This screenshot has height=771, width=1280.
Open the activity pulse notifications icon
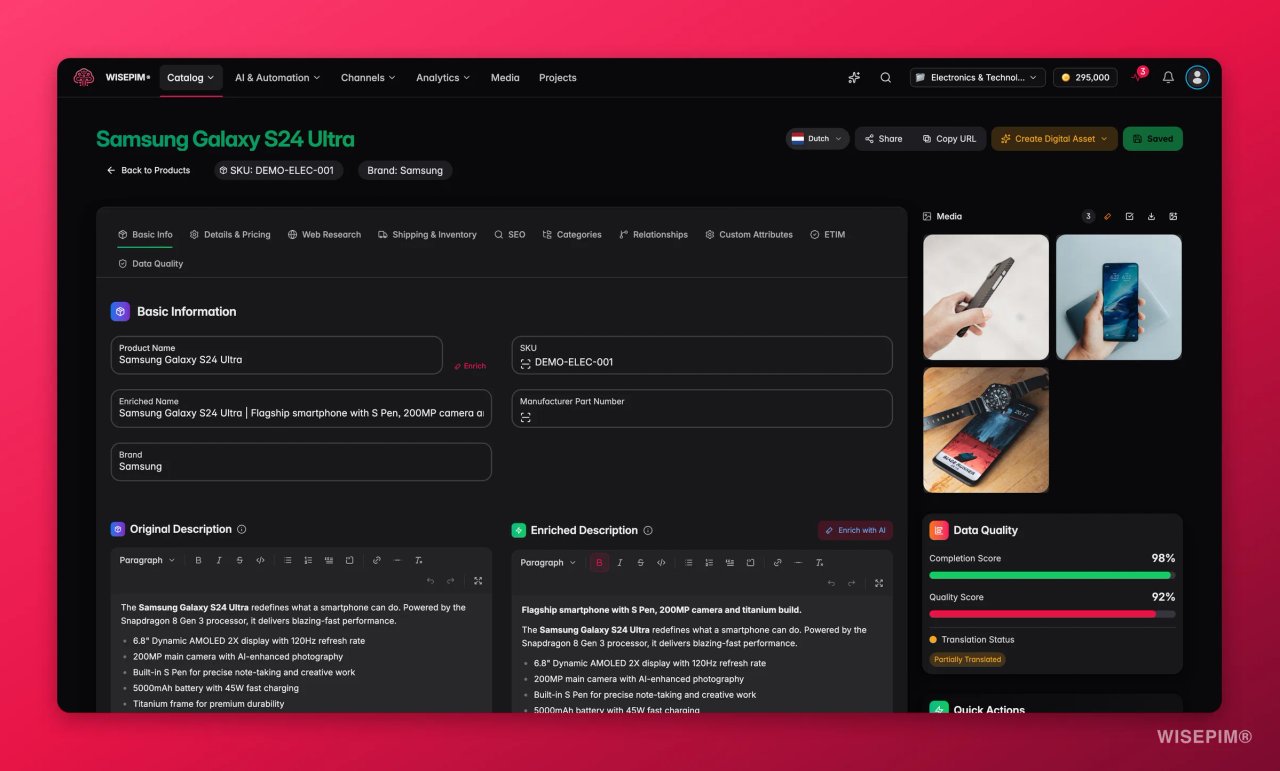[x=1137, y=77]
